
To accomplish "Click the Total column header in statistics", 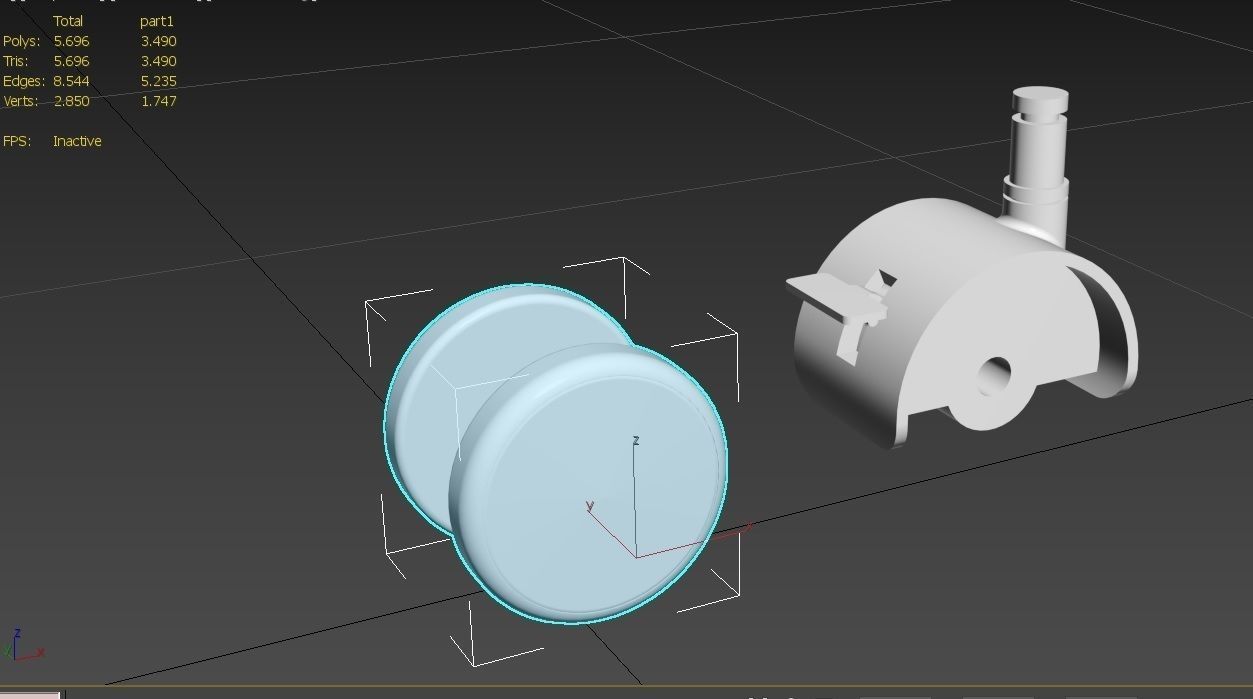I will pyautogui.click(x=70, y=20).
